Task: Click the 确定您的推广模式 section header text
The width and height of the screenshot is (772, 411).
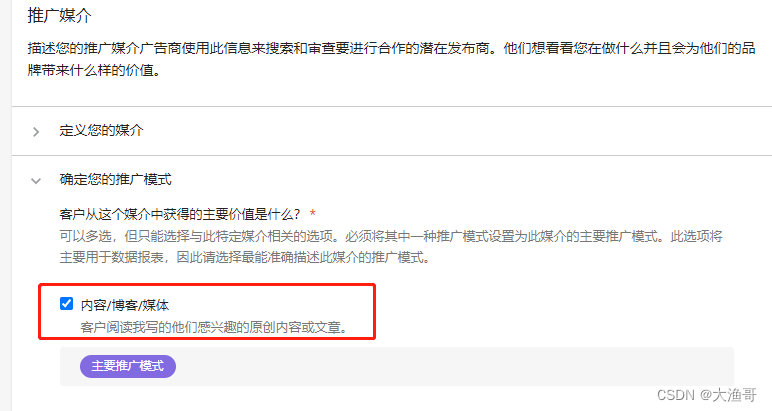Action: [x=116, y=179]
